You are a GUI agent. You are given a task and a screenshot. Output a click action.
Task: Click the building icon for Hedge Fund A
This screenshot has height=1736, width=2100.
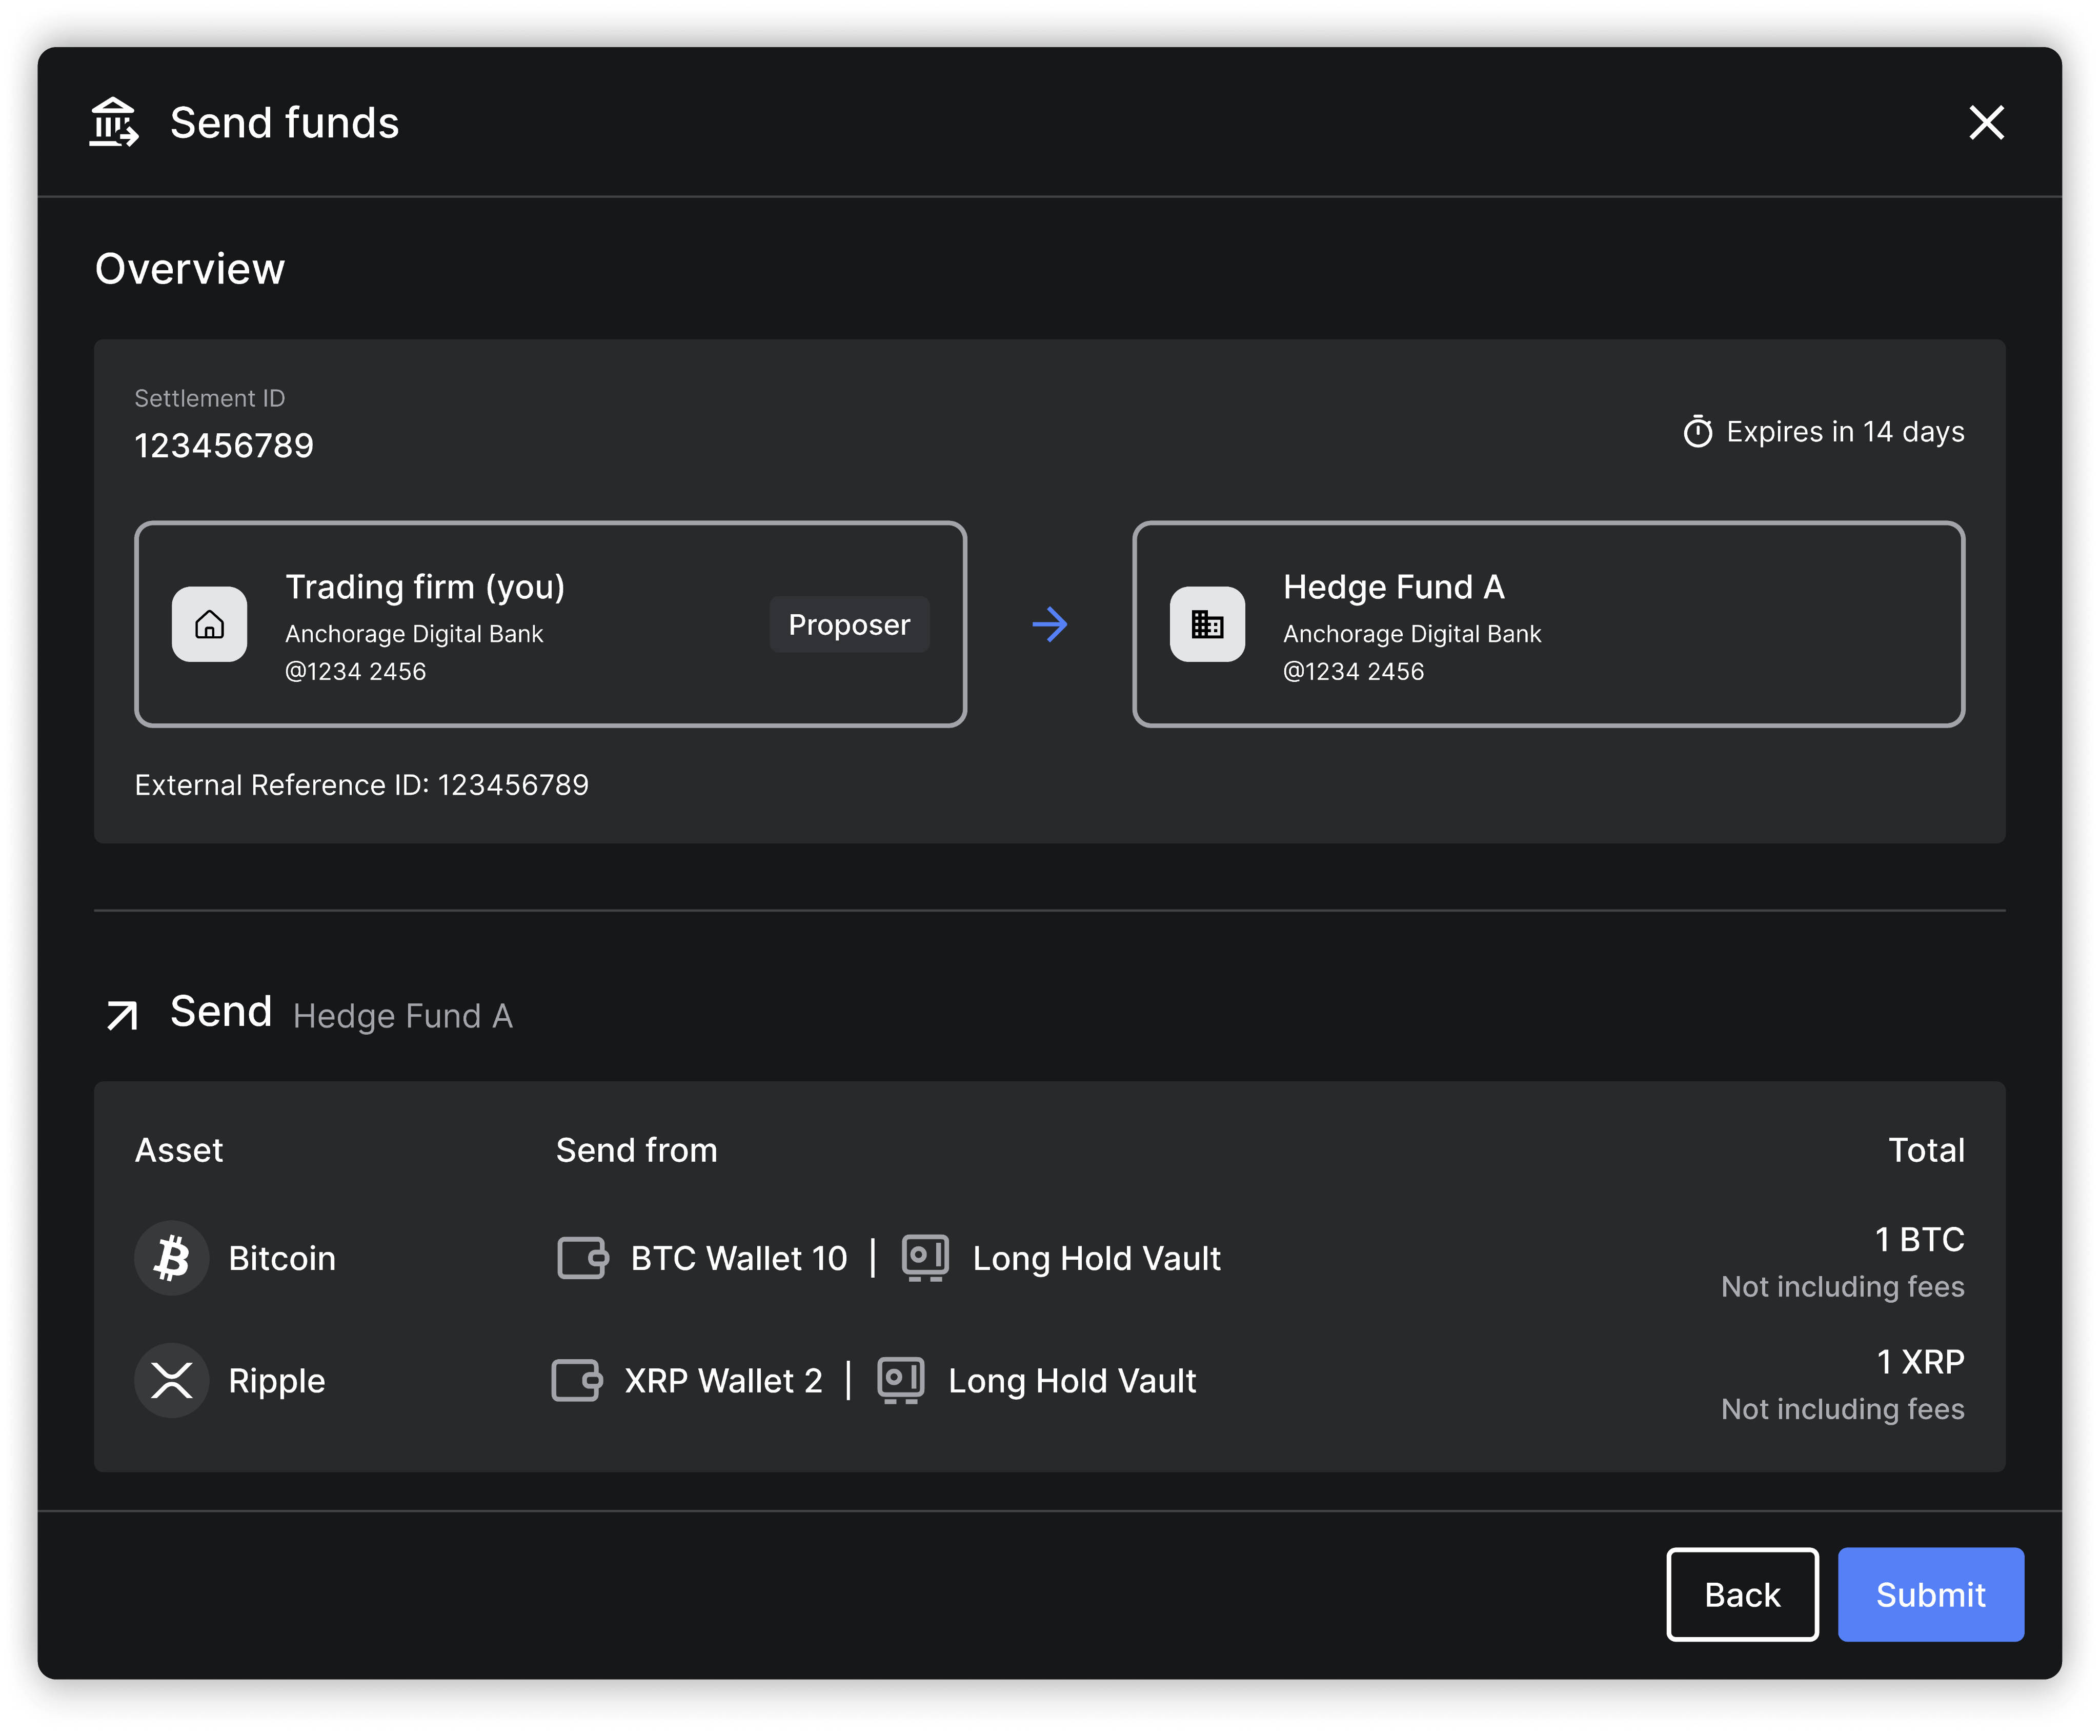(x=1207, y=625)
